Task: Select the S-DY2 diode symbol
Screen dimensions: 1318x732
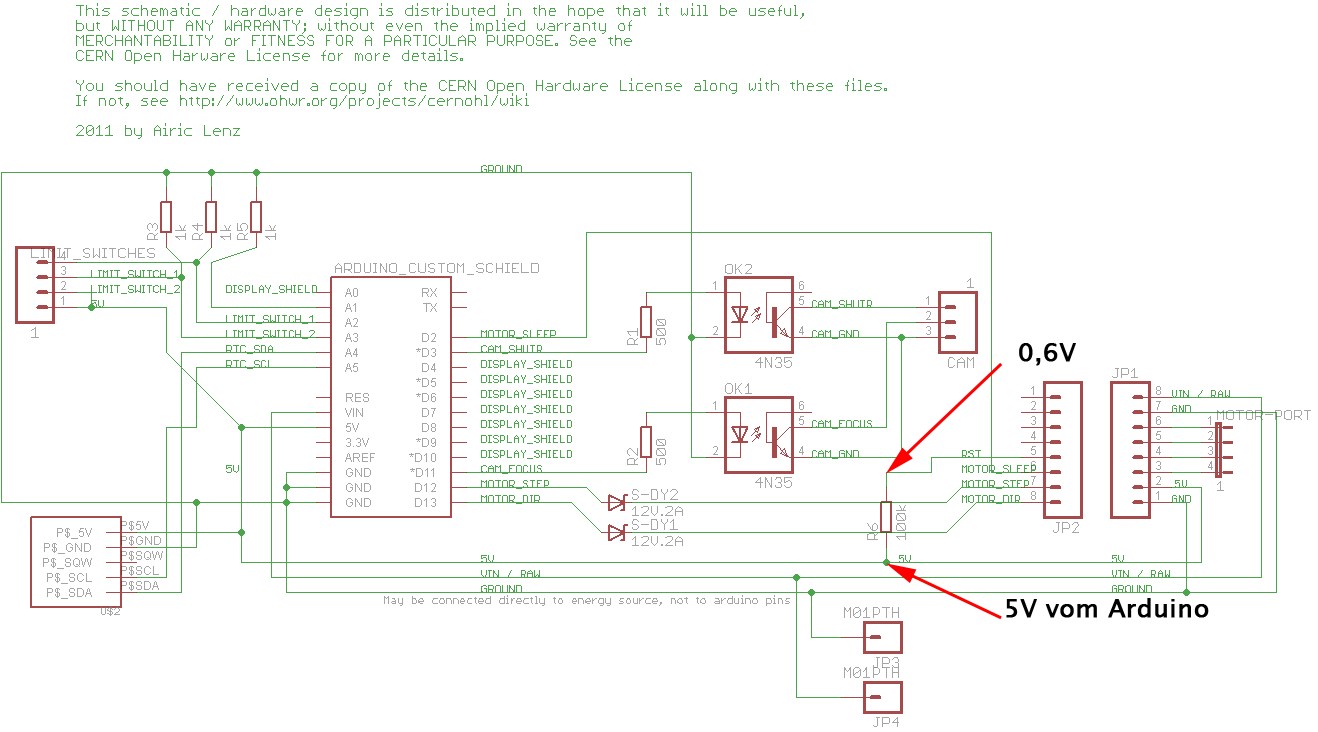Action: tap(616, 502)
